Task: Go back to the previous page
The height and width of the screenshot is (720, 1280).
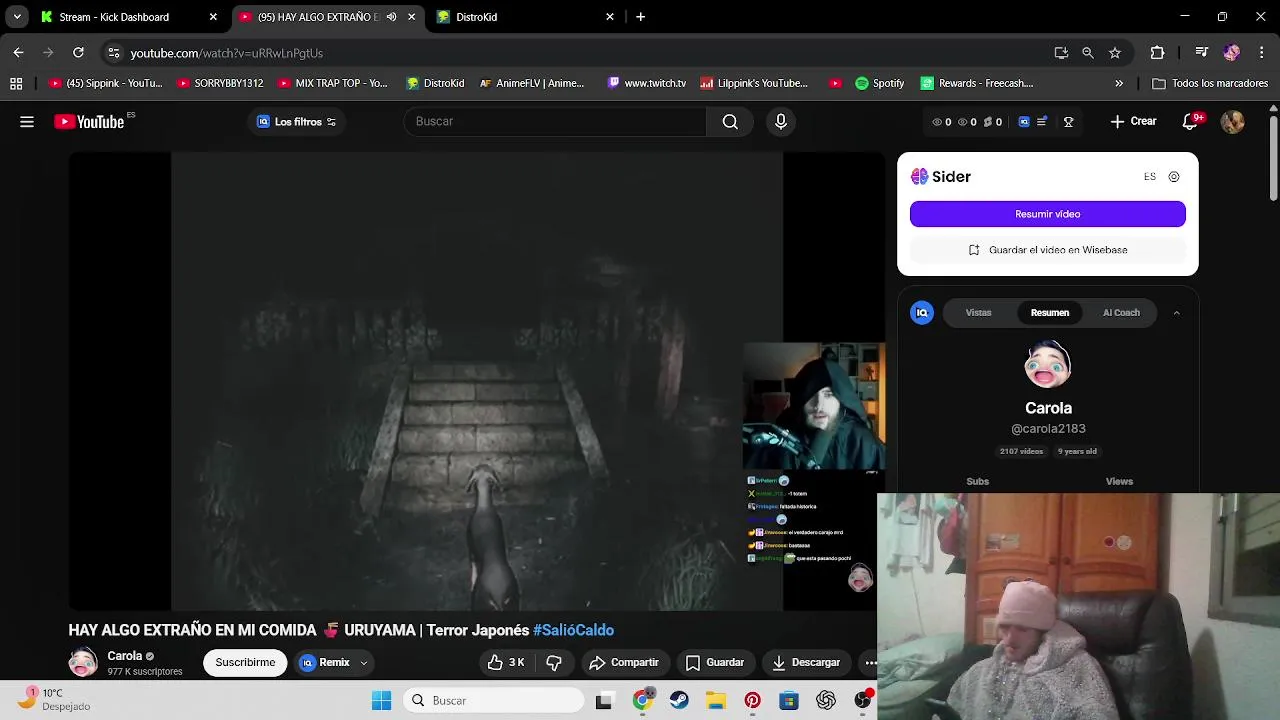Action: click(18, 53)
